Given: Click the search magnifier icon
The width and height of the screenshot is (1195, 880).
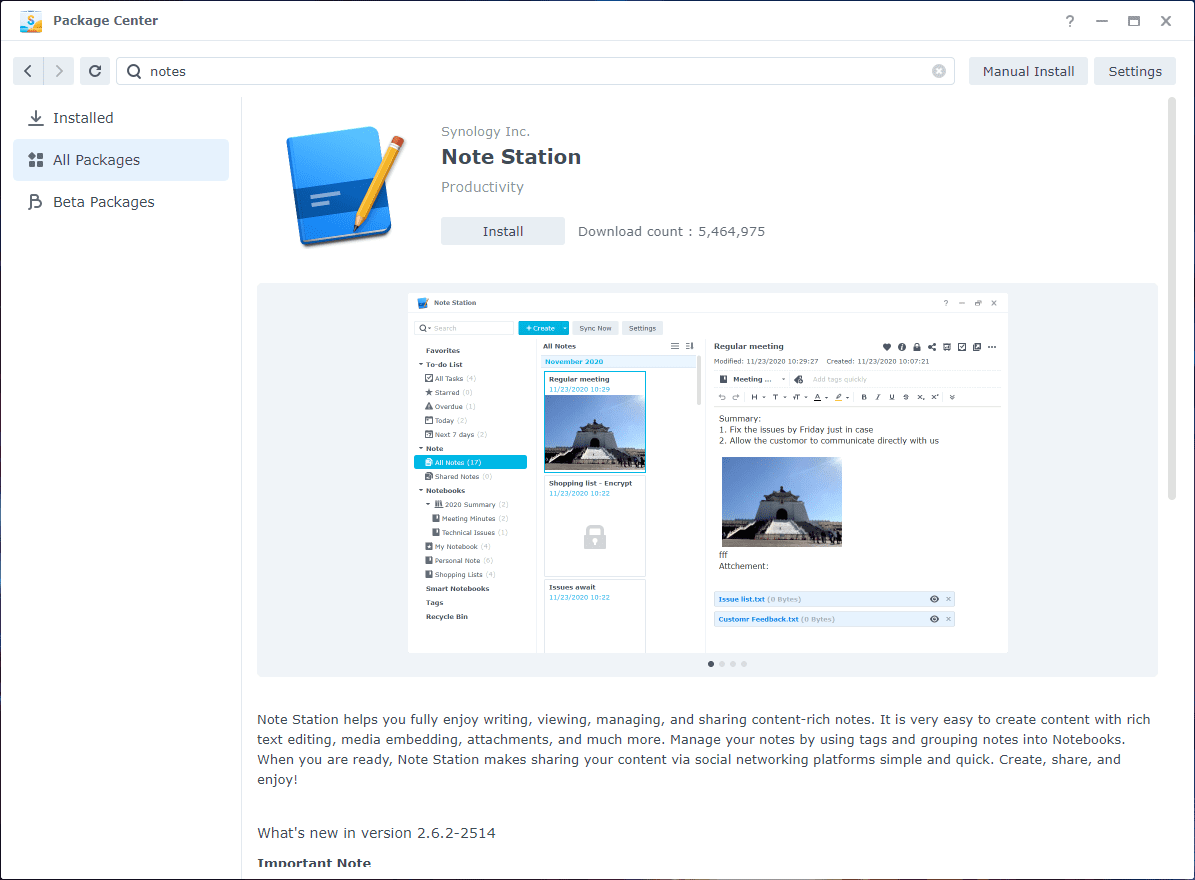Looking at the screenshot, I should [134, 71].
